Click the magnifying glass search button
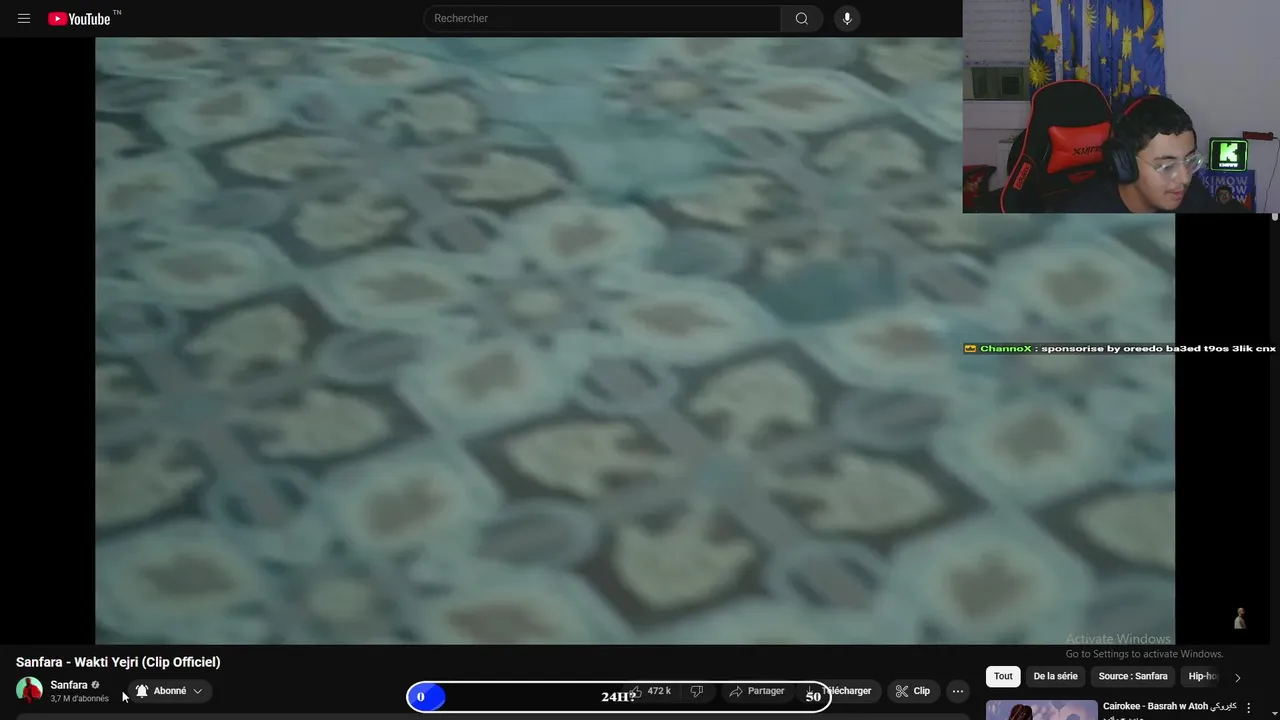This screenshot has height=720, width=1280. [x=802, y=18]
